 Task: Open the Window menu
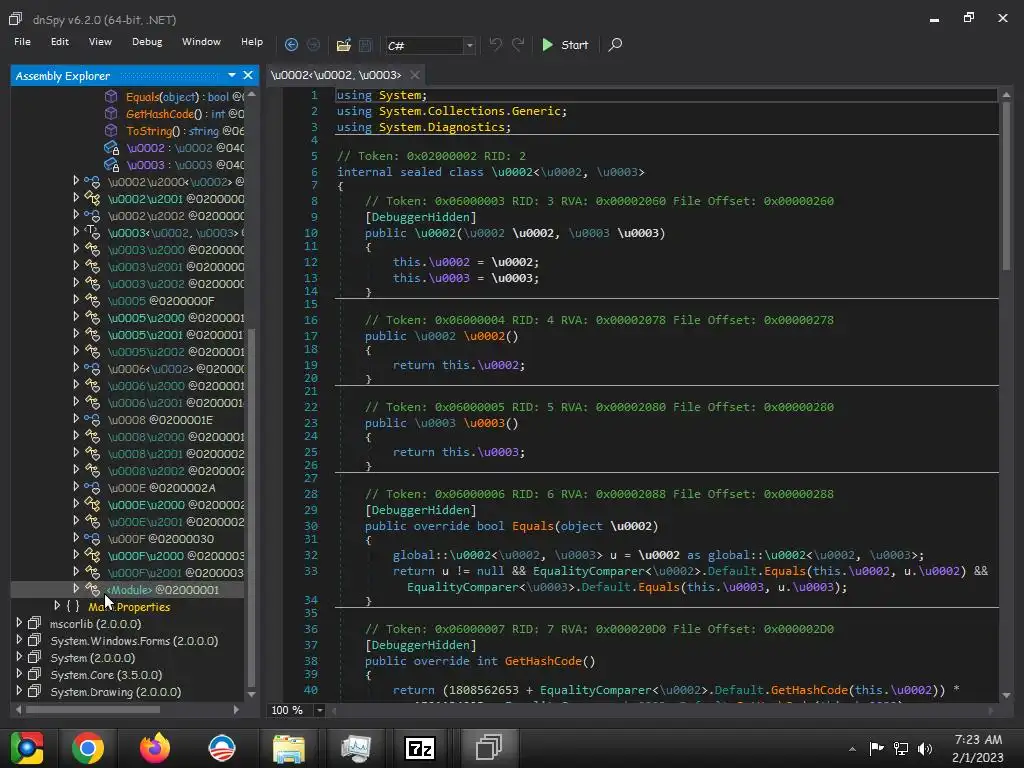[201, 42]
